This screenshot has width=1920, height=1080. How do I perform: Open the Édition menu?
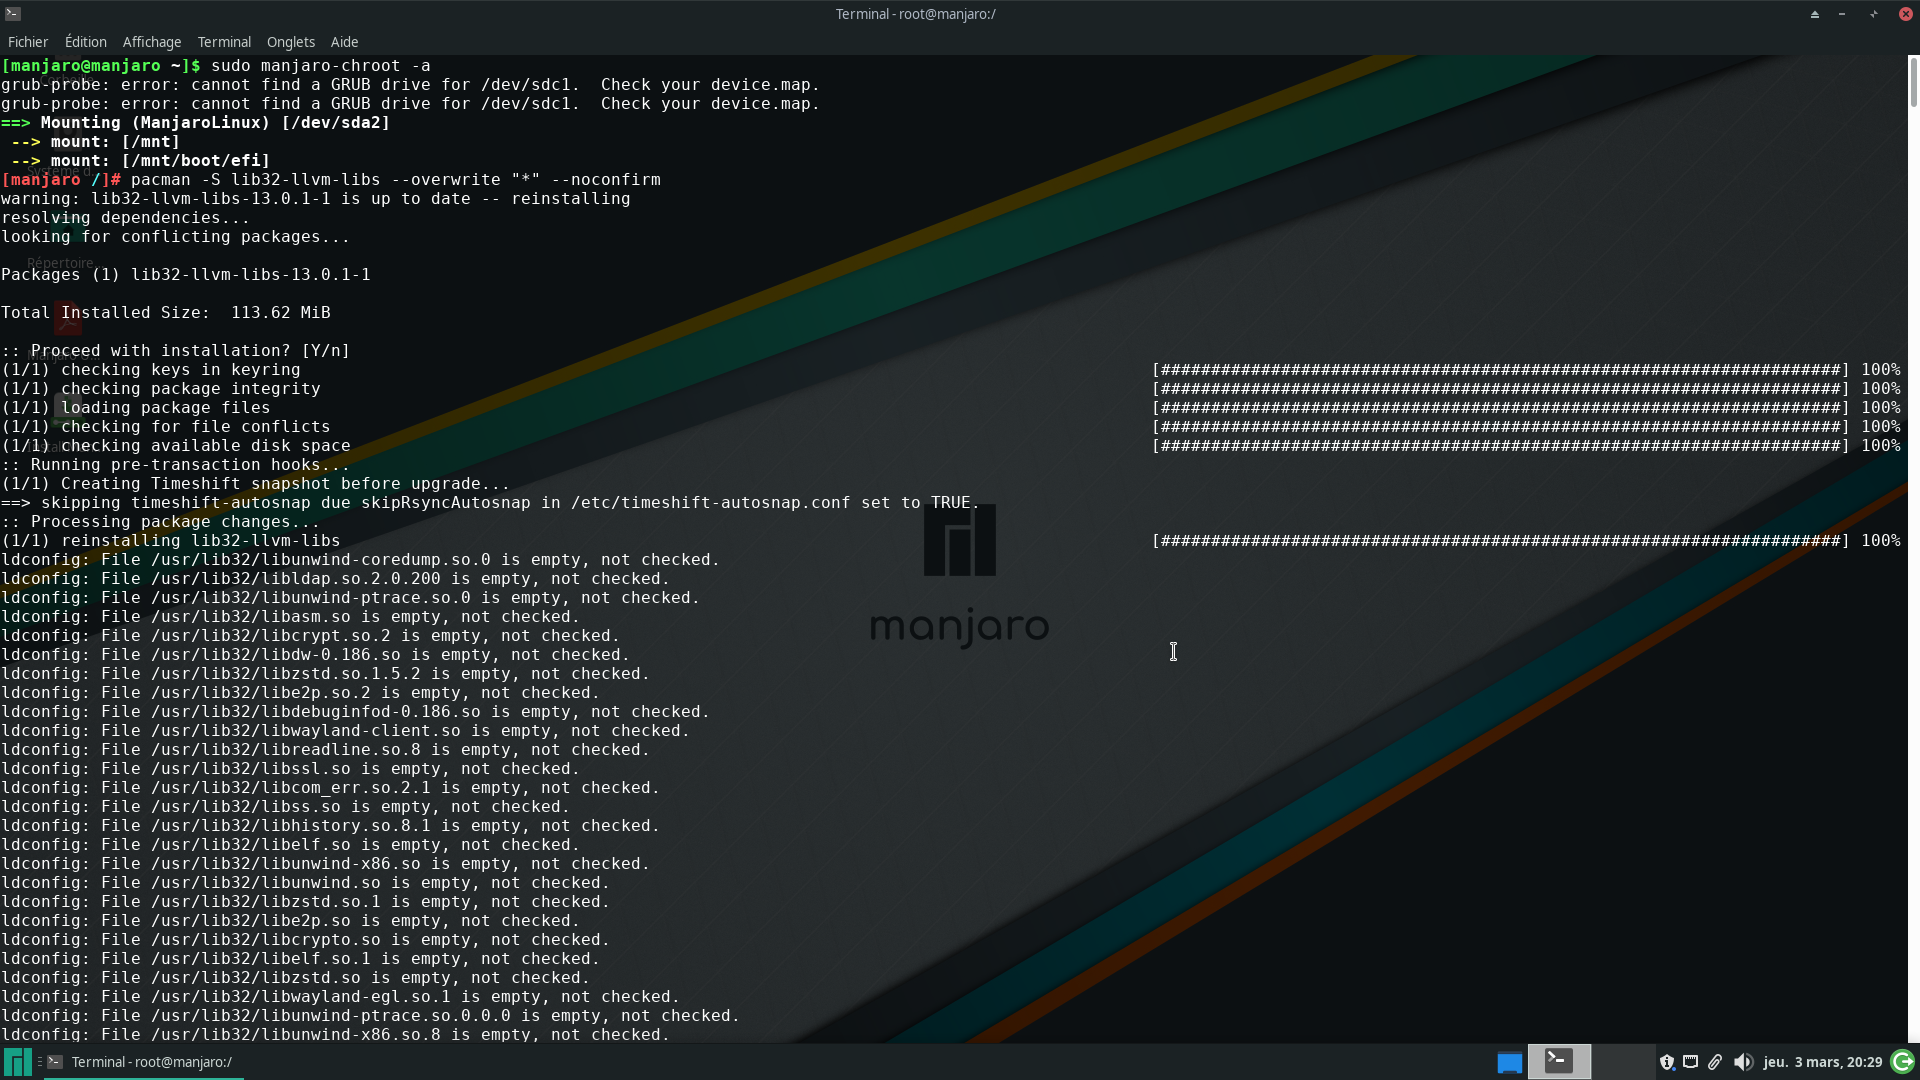85,42
